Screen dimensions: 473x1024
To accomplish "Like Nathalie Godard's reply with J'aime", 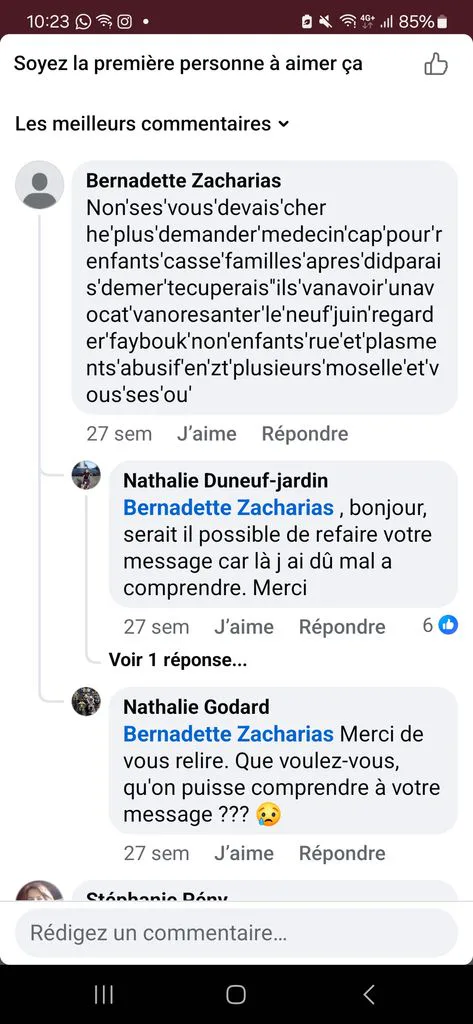I will click(244, 853).
